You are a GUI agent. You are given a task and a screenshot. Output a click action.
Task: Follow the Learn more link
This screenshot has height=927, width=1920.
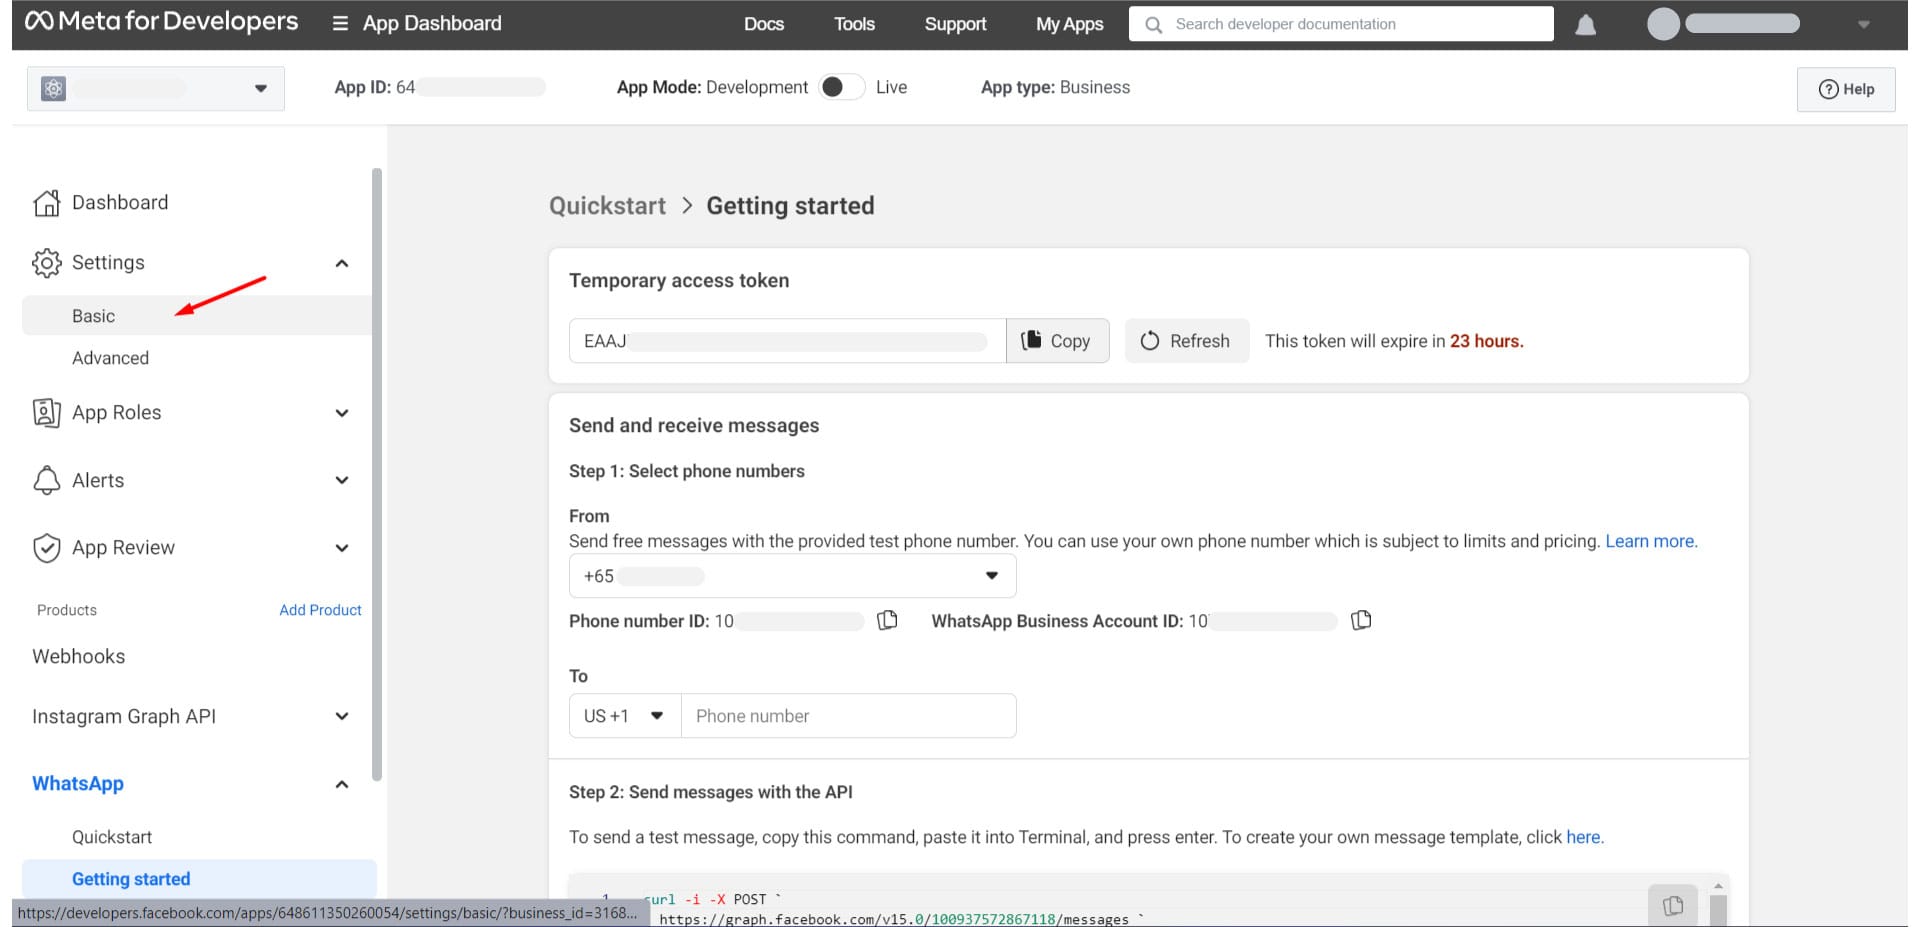tap(1651, 541)
